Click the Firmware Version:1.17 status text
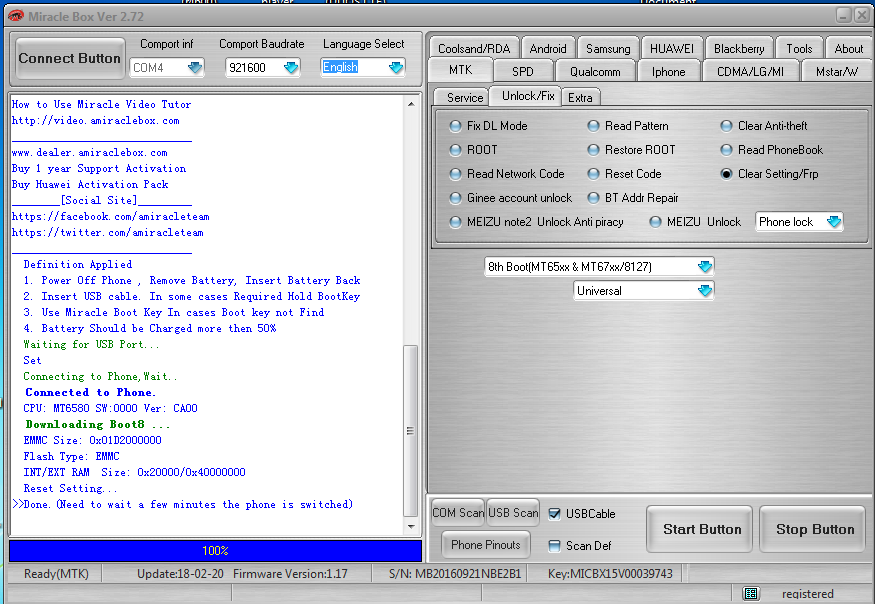This screenshot has width=875, height=604. point(290,574)
